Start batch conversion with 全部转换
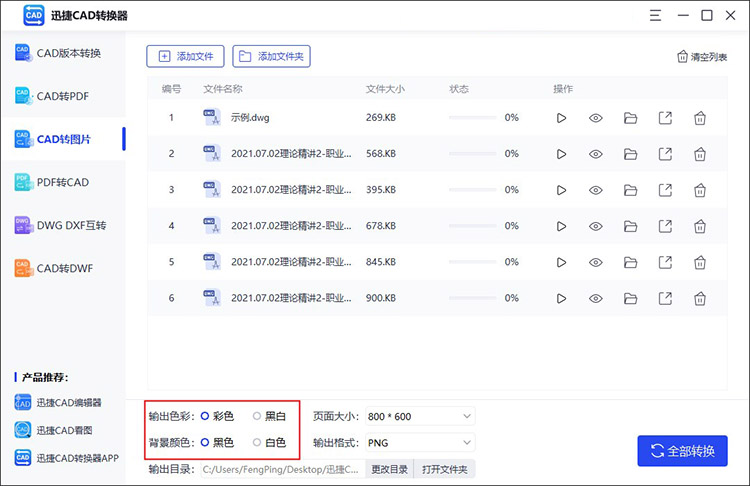Screen dimensions: 750x486 (x=683, y=451)
